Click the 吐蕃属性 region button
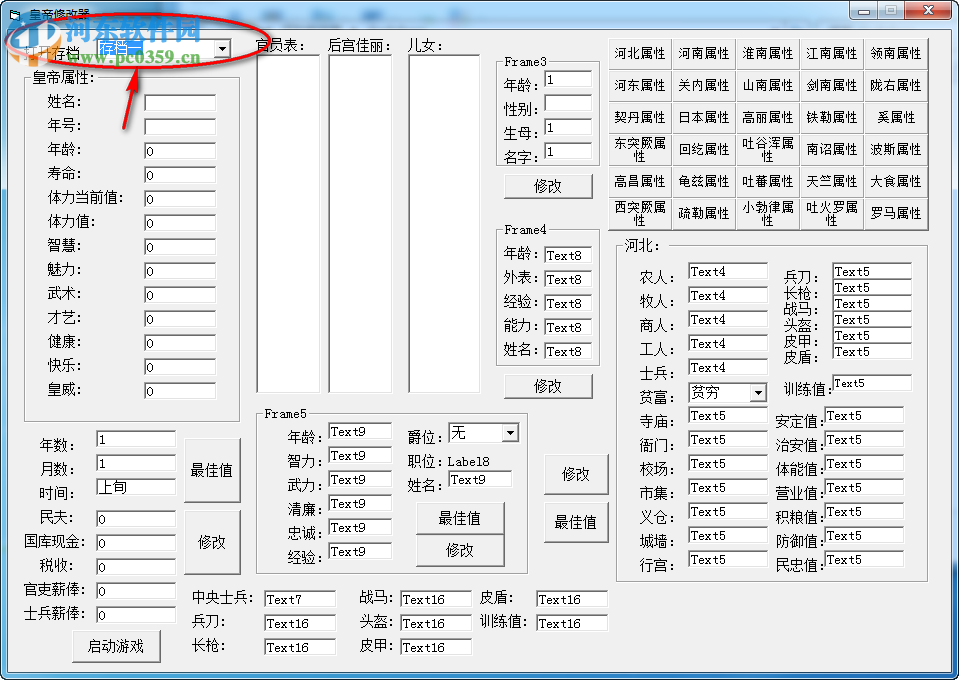959x680 pixels. click(767, 180)
